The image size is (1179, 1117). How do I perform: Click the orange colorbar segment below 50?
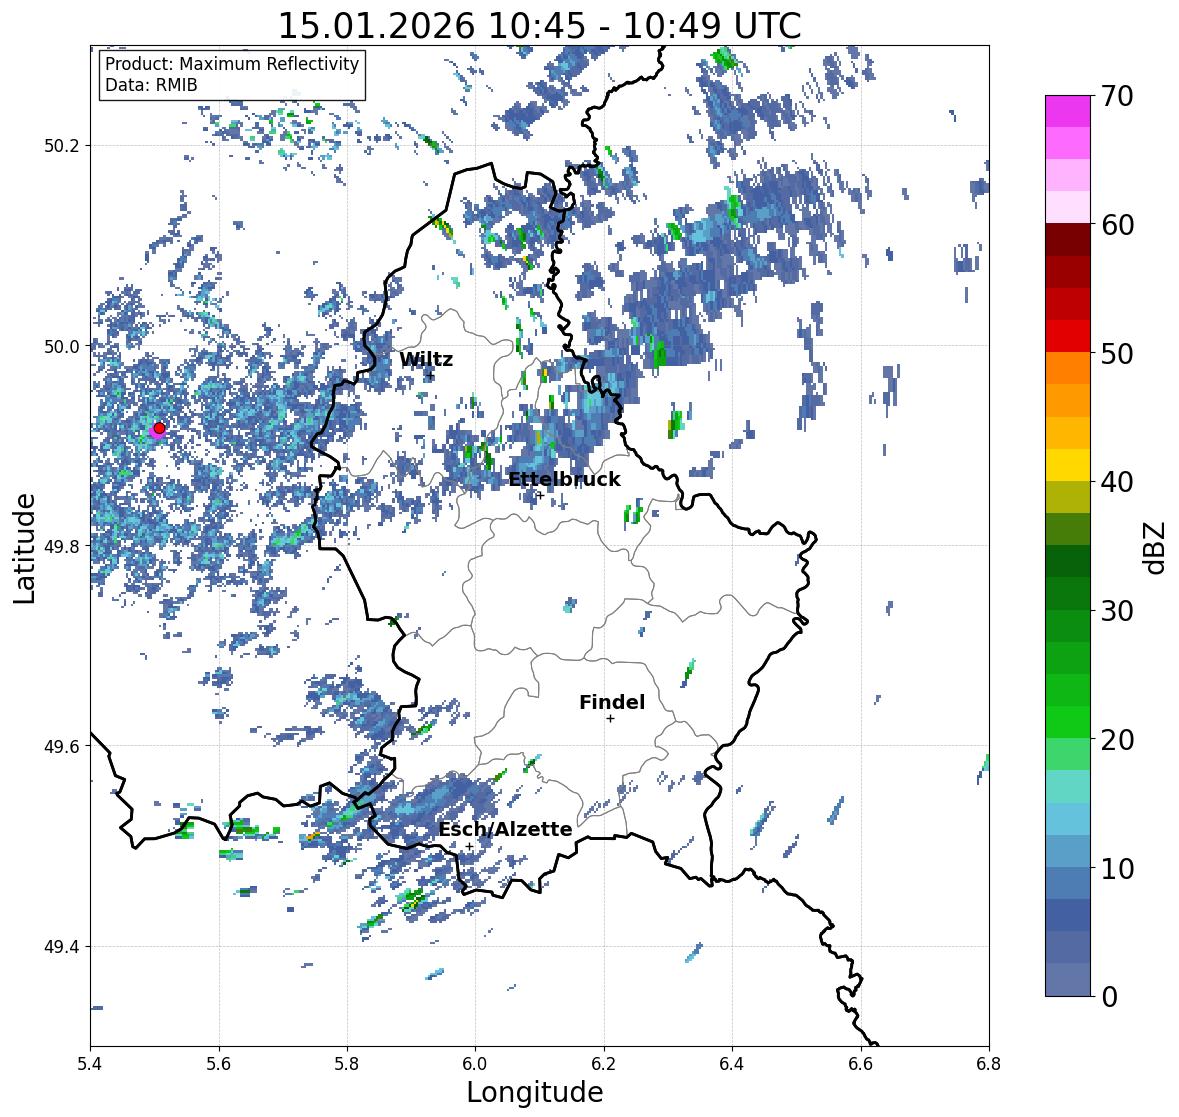[1068, 368]
